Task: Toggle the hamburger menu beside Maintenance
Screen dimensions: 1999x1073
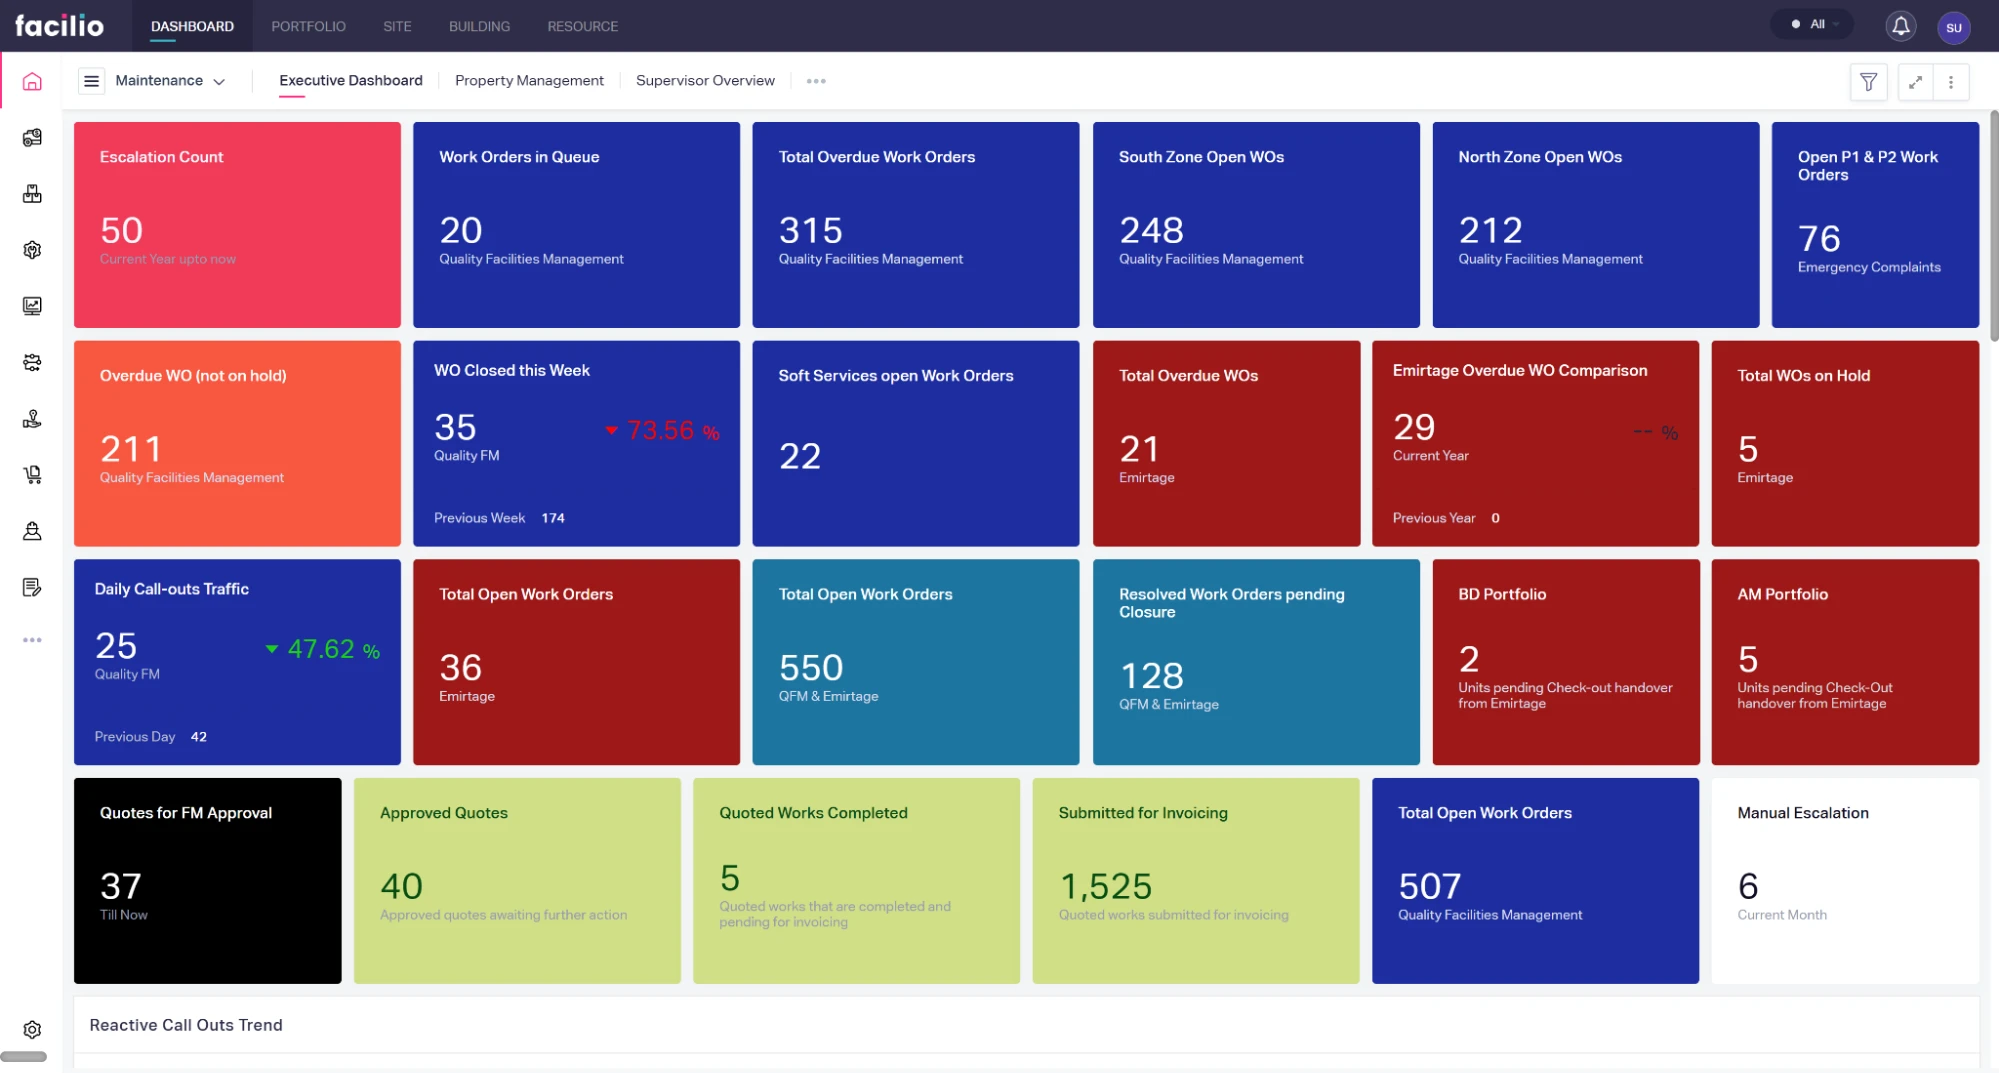Action: (x=91, y=81)
